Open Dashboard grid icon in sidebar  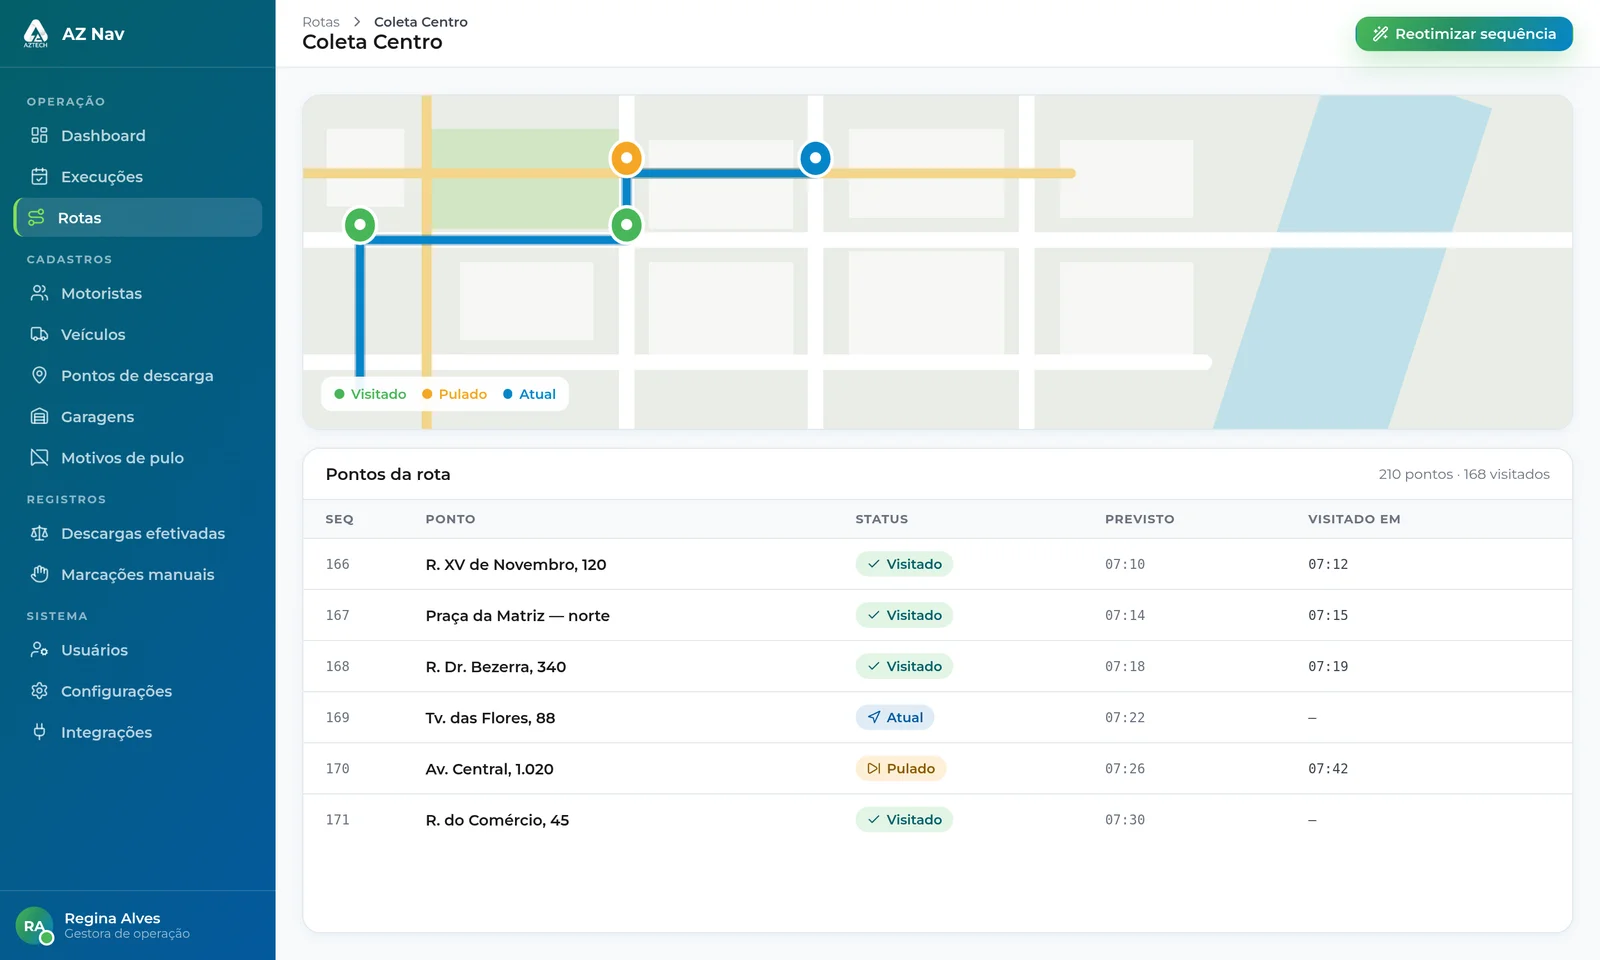point(39,135)
